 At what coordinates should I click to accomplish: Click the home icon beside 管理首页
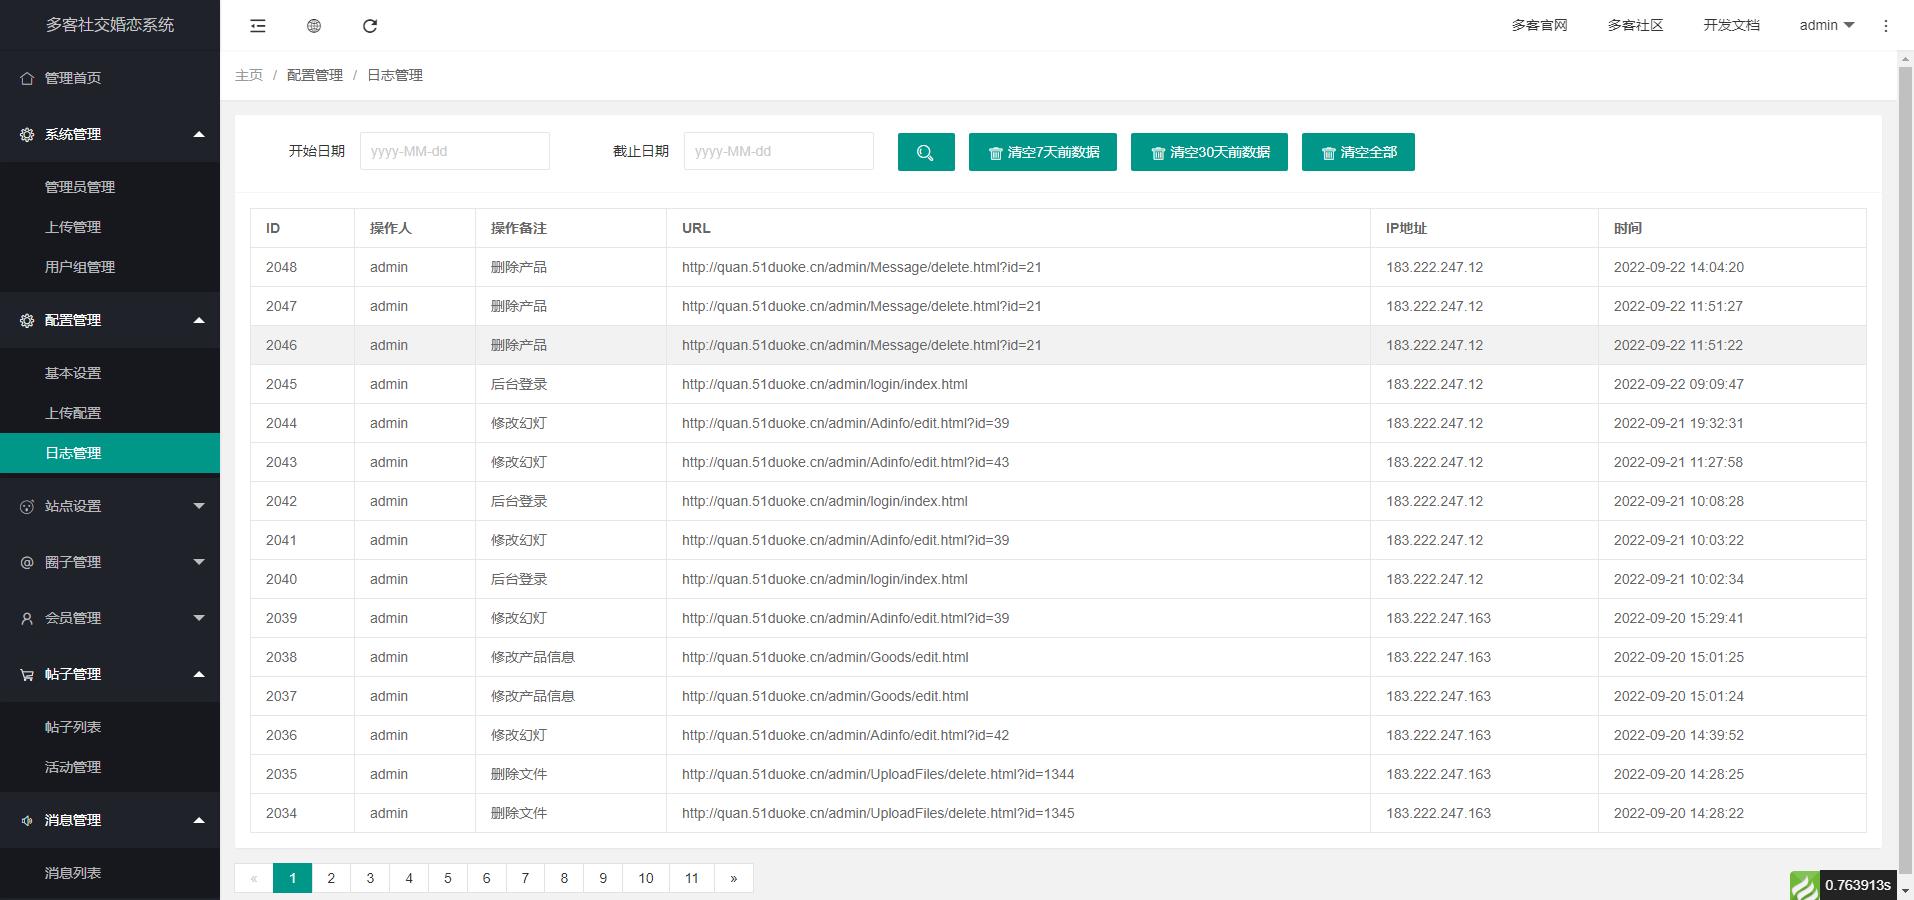click(27, 78)
